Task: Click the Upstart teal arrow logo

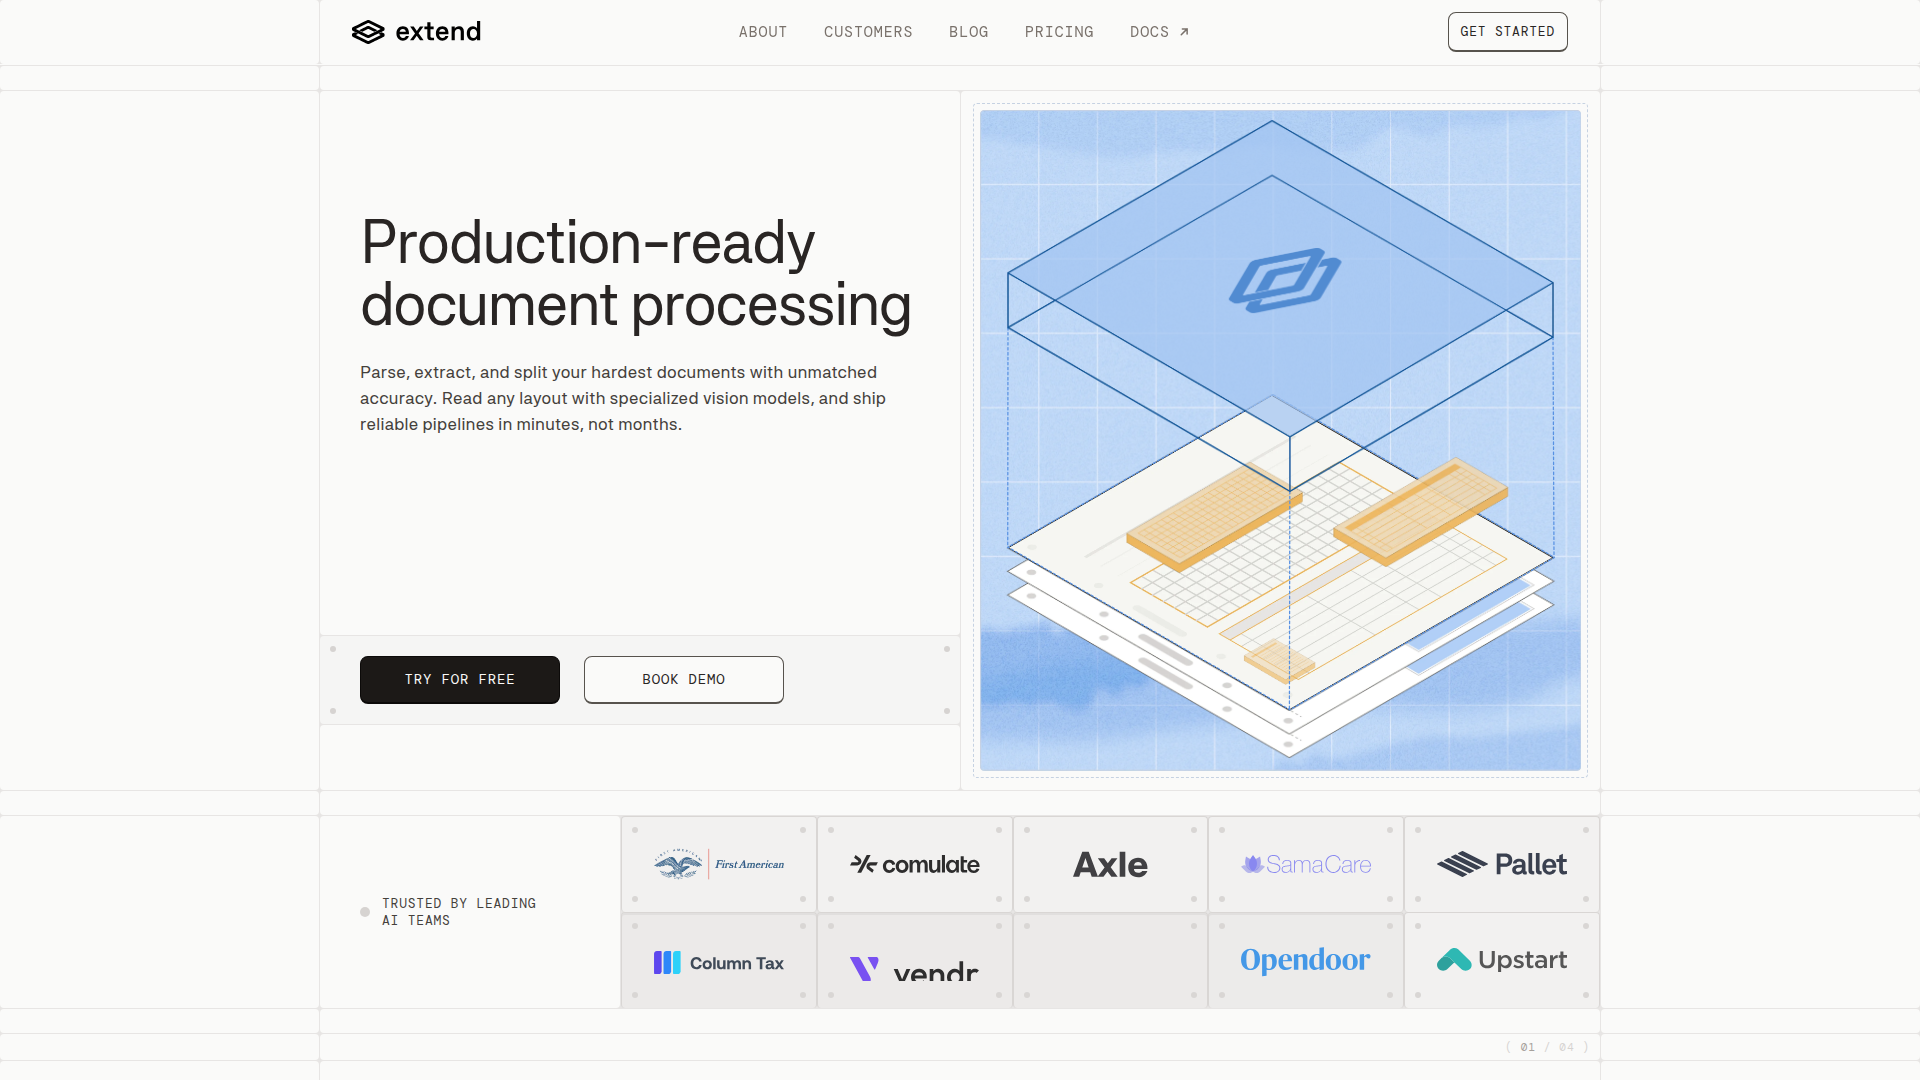Action: tap(1453, 960)
